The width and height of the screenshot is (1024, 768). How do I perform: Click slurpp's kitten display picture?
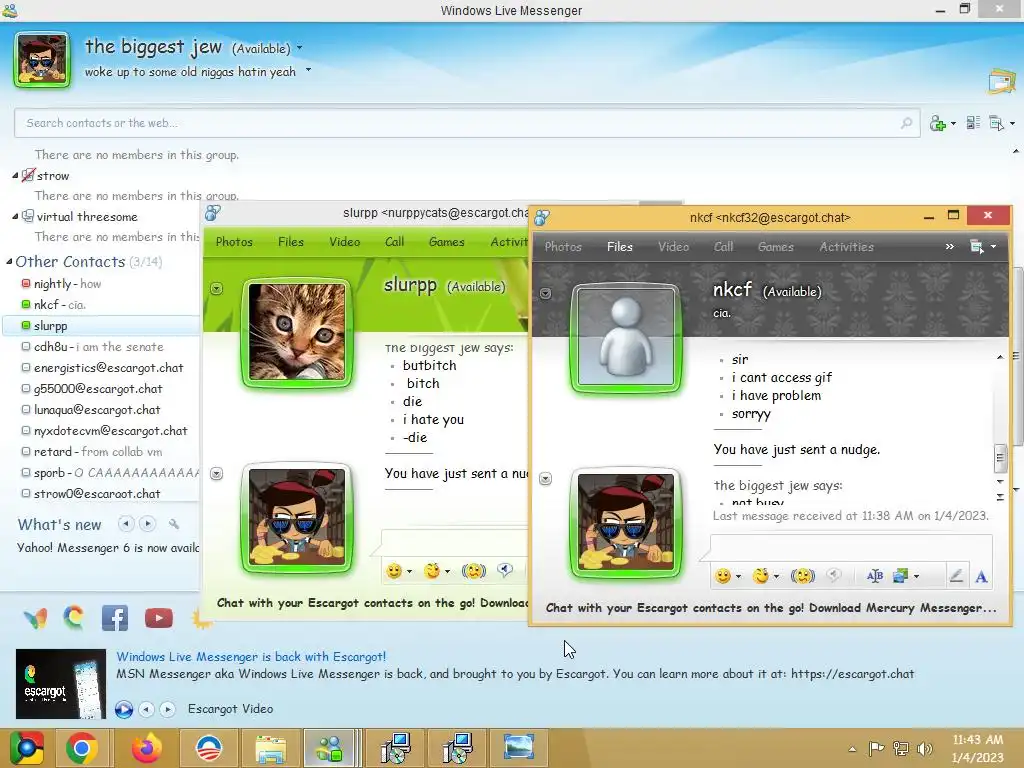[x=297, y=333]
